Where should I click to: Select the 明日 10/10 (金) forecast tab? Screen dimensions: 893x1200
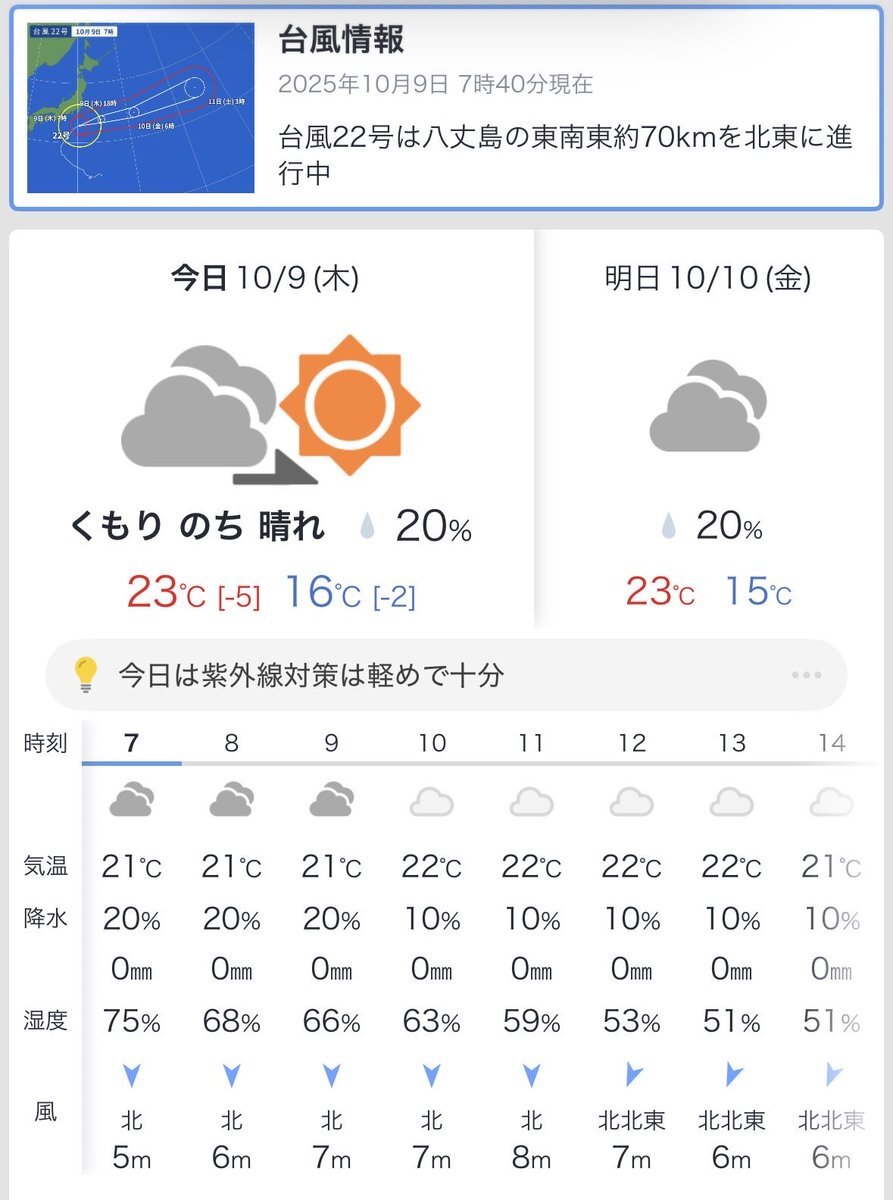tap(708, 278)
